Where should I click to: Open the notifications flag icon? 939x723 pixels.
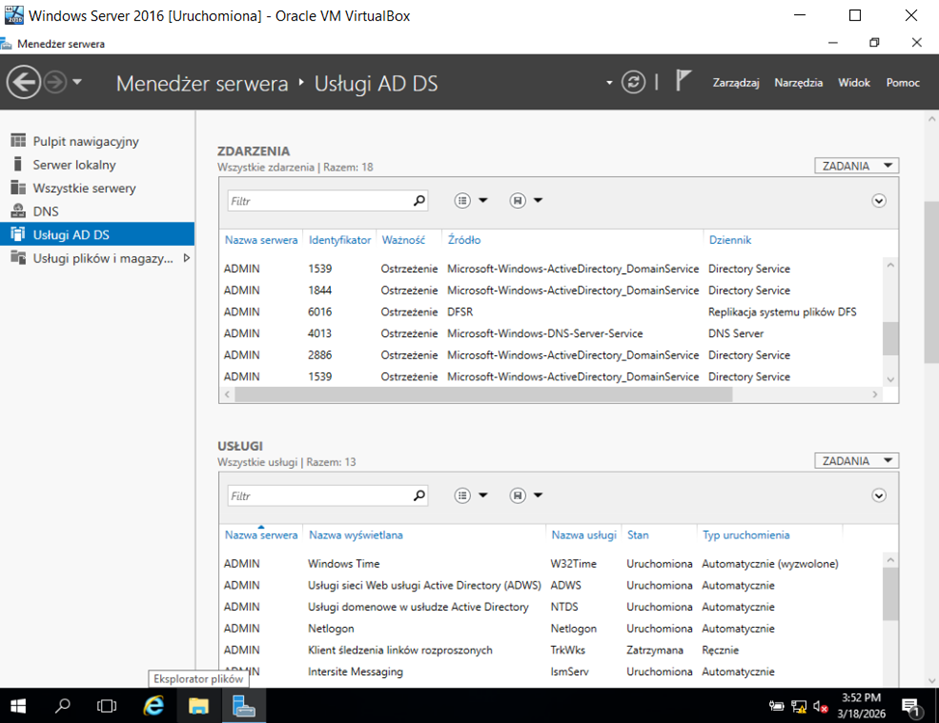coord(683,81)
